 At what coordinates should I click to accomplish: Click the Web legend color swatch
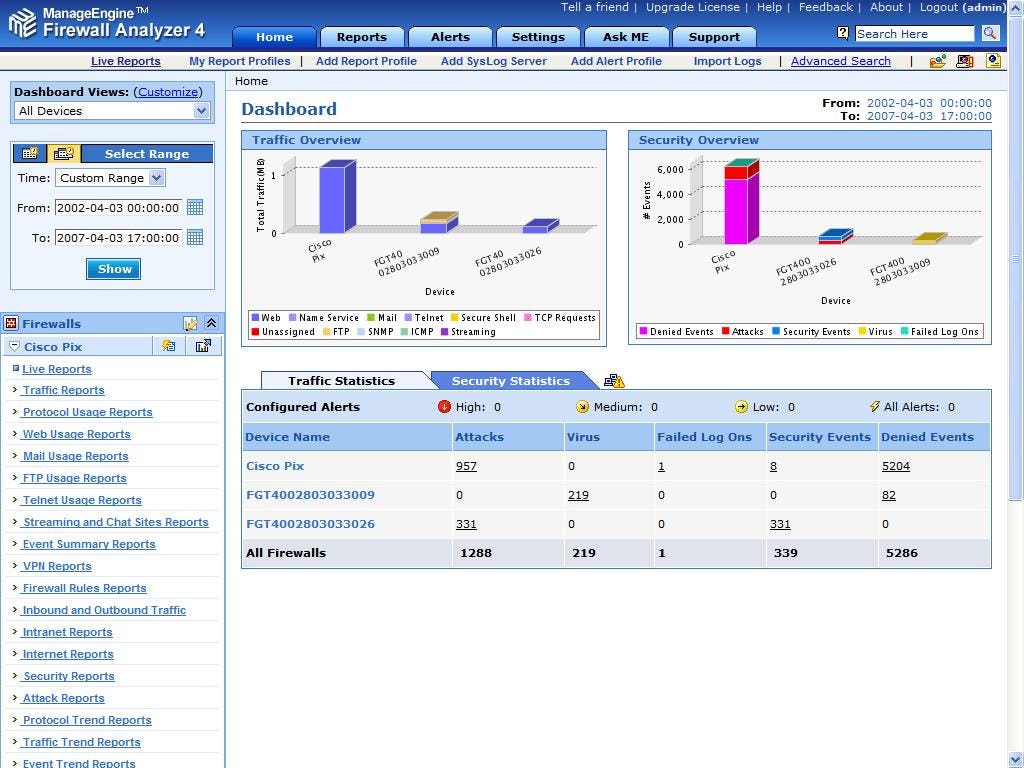click(x=255, y=317)
